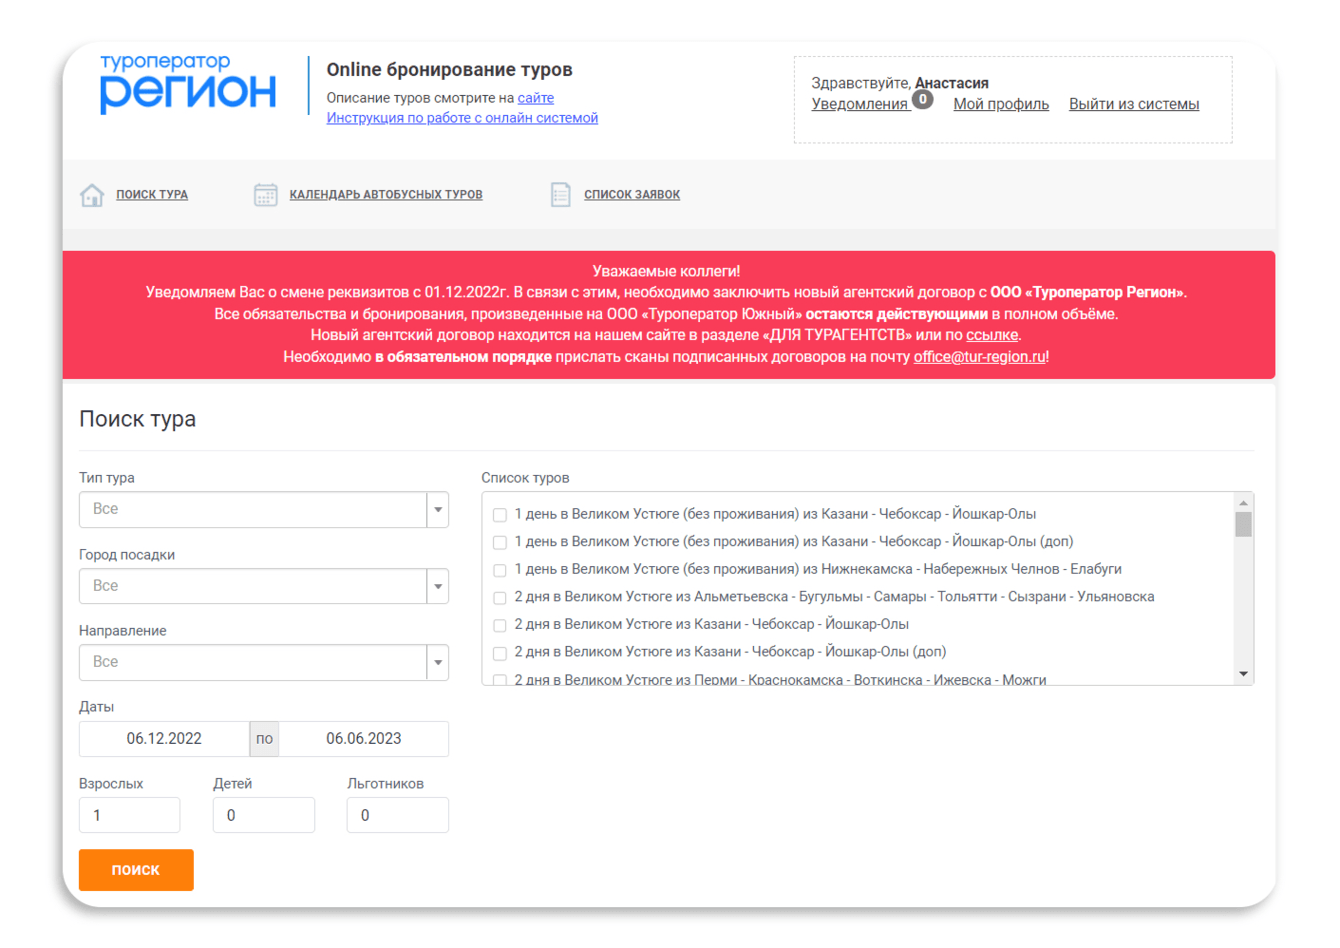Click the tour list scroll down arrow

click(1244, 674)
